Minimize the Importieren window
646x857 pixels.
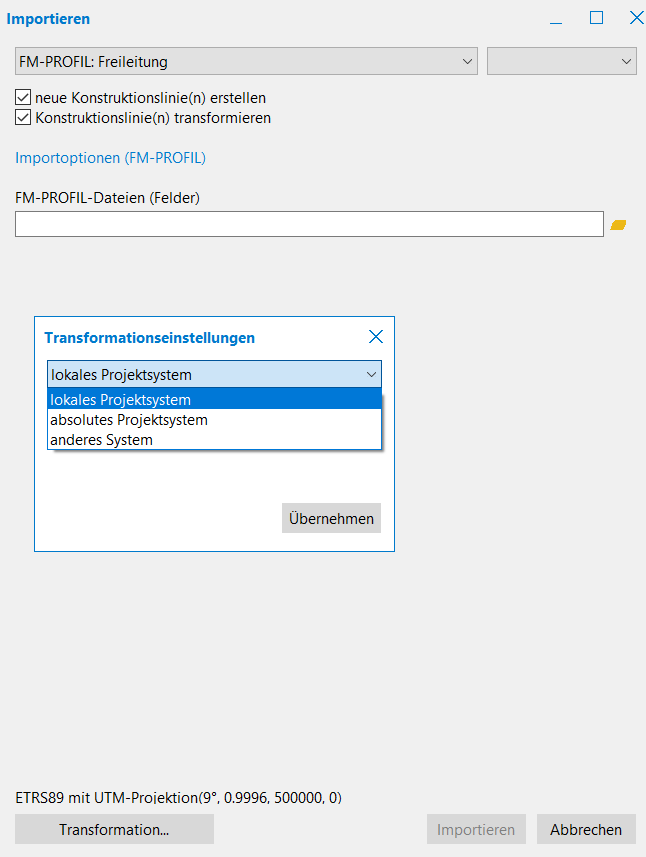[556, 18]
